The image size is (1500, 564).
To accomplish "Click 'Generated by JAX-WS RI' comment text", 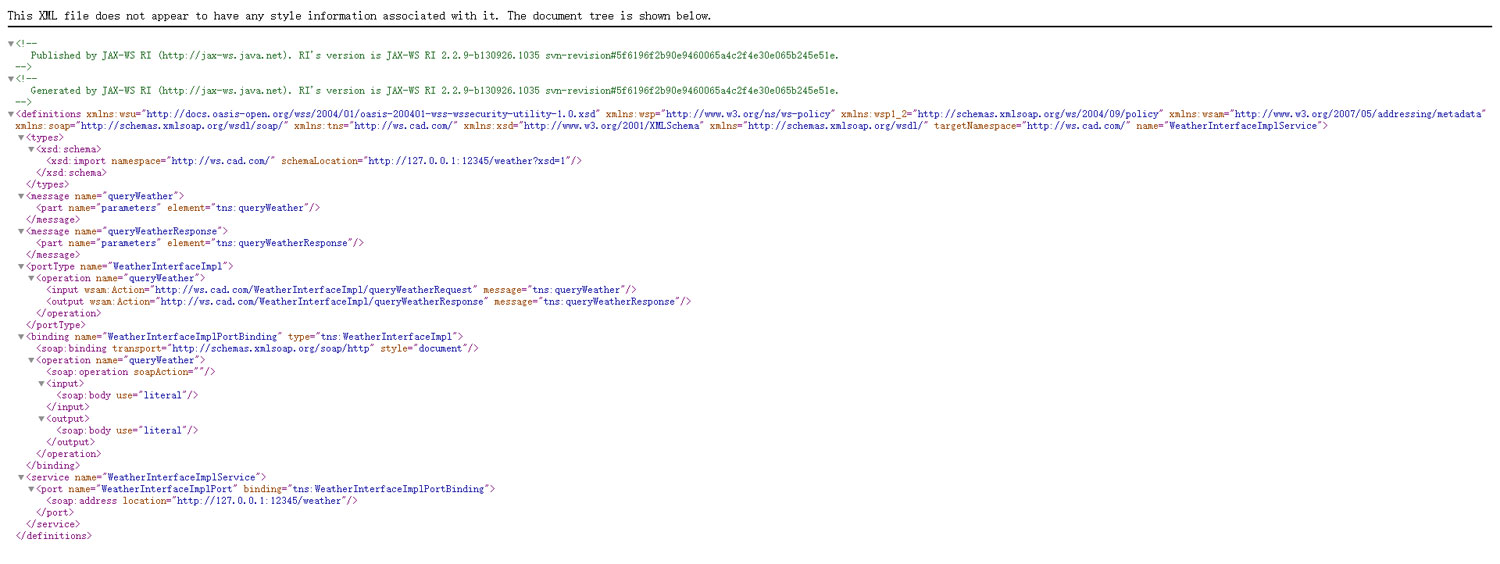I will [434, 91].
